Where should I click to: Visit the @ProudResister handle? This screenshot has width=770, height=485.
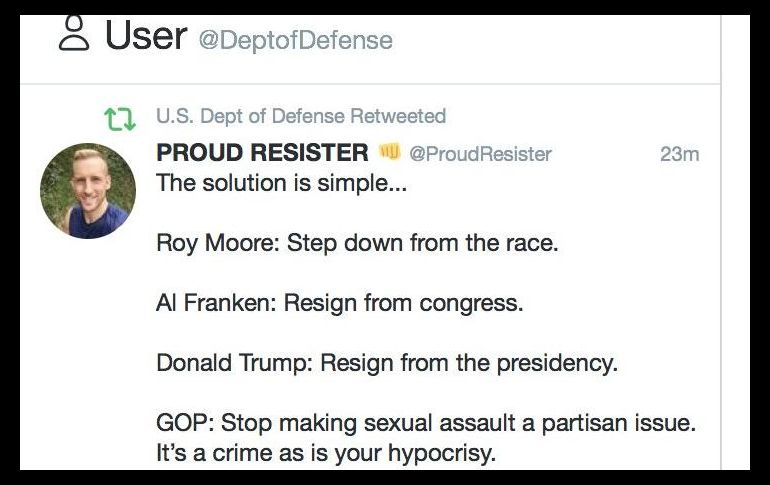pos(480,154)
